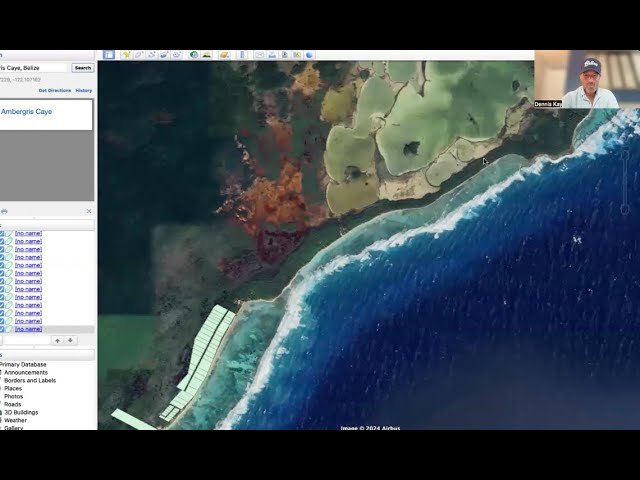Image resolution: width=640 pixels, height=480 pixels.
Task: Select the Weather layer
Action: point(16,420)
